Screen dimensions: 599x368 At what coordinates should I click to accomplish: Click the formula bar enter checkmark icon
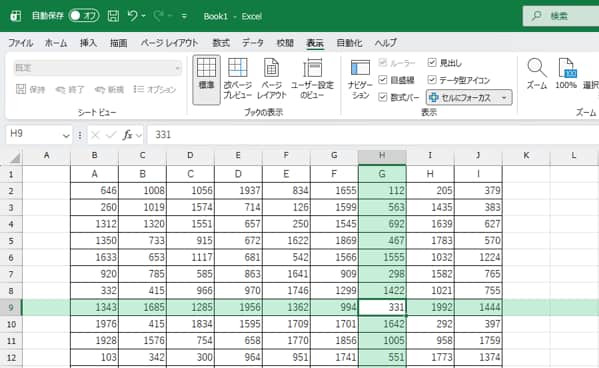pos(111,135)
